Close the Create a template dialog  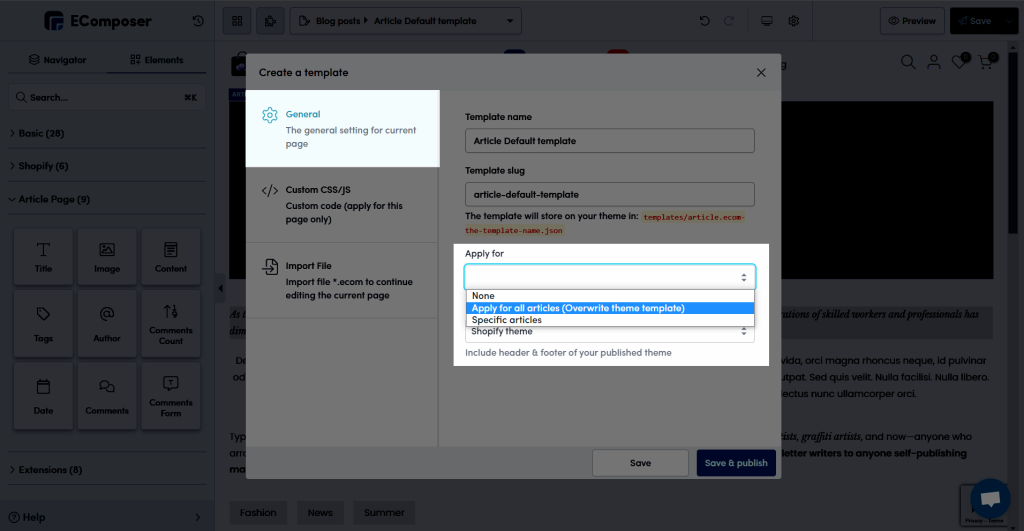coord(761,72)
